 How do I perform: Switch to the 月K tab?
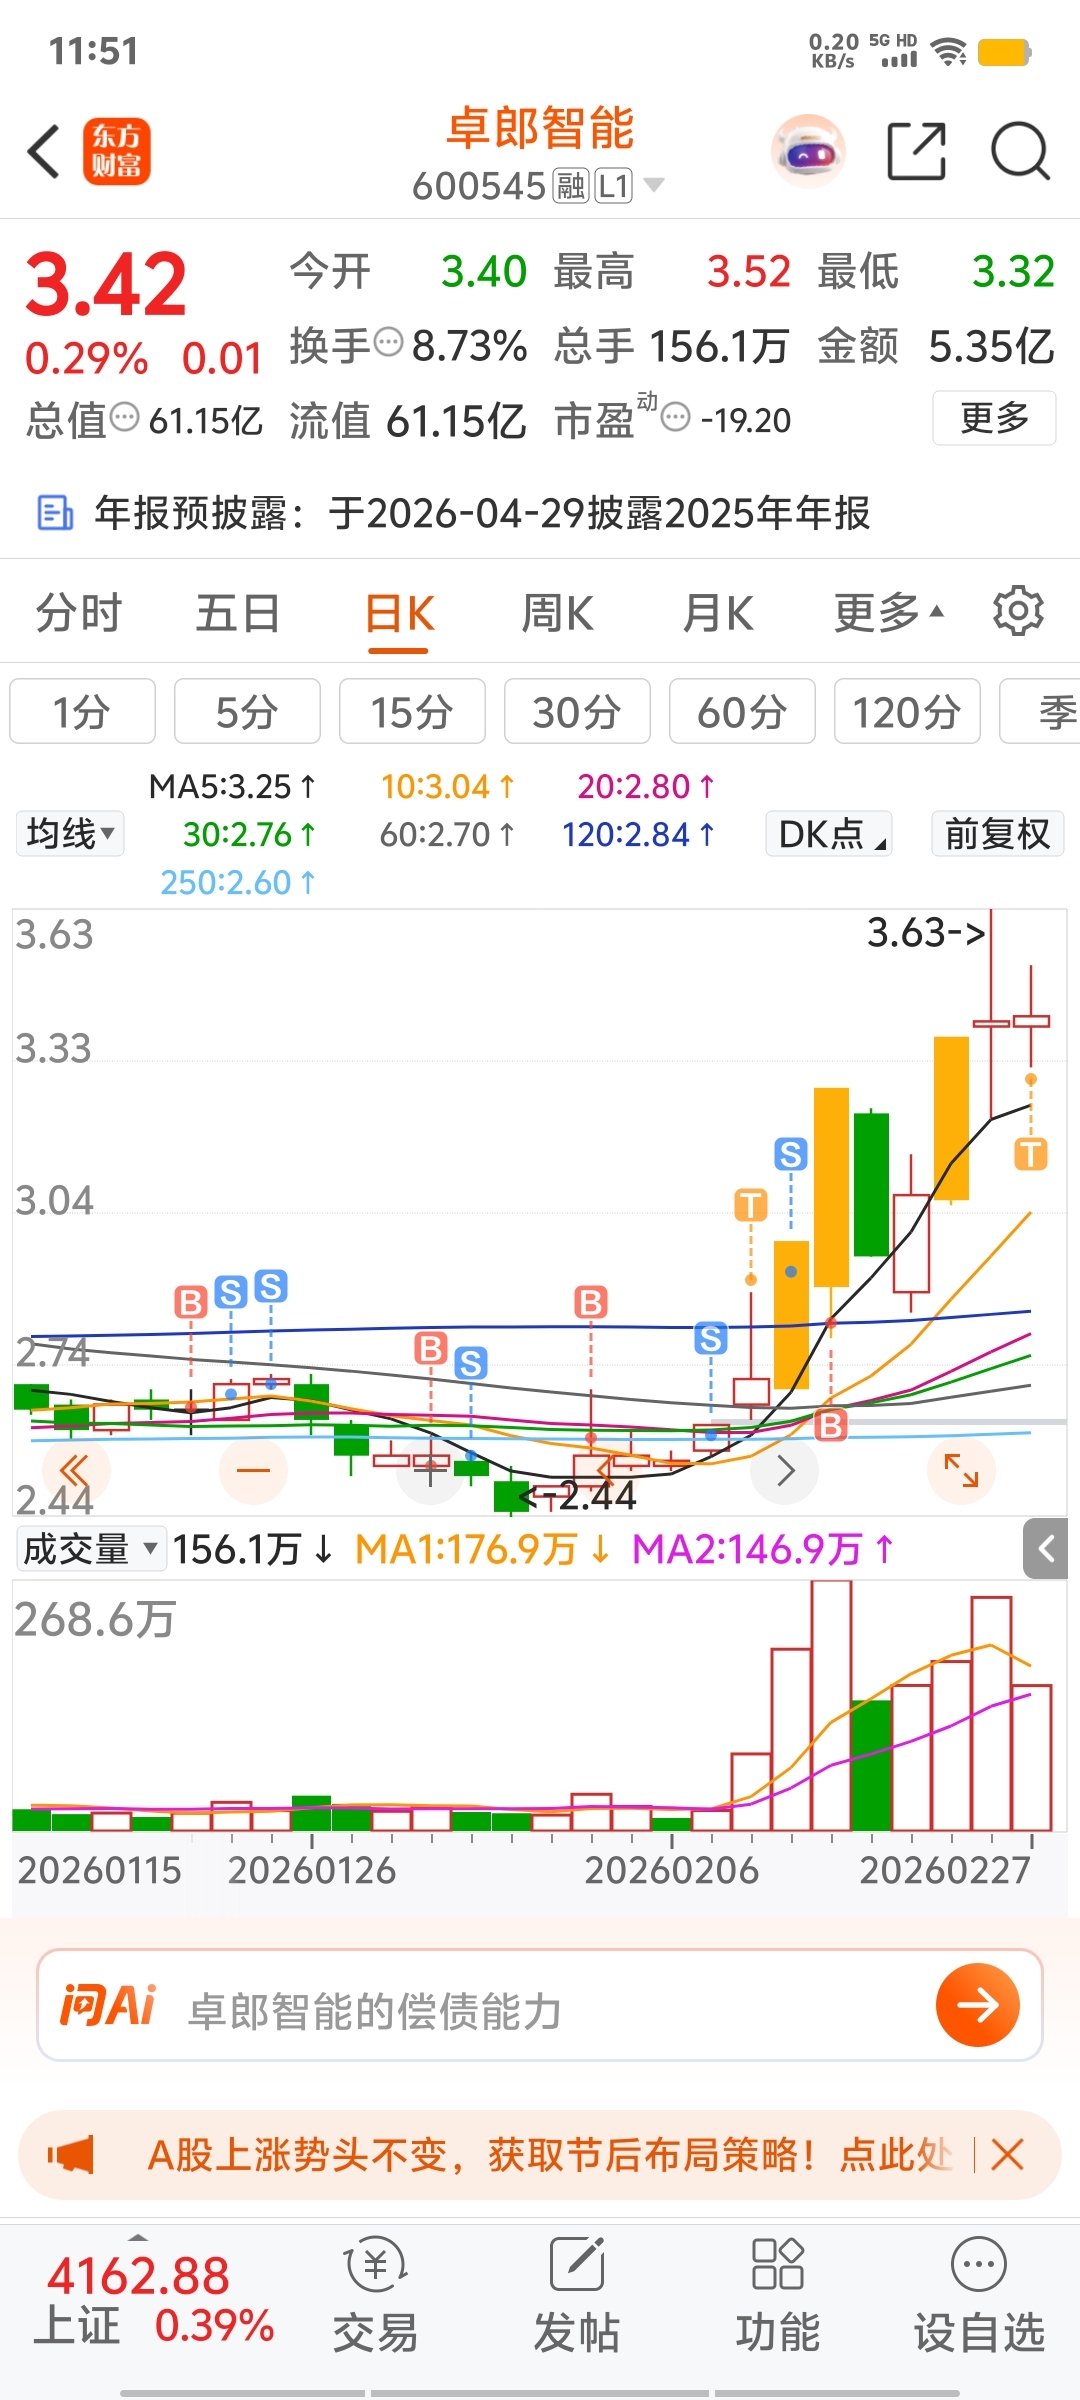(718, 612)
